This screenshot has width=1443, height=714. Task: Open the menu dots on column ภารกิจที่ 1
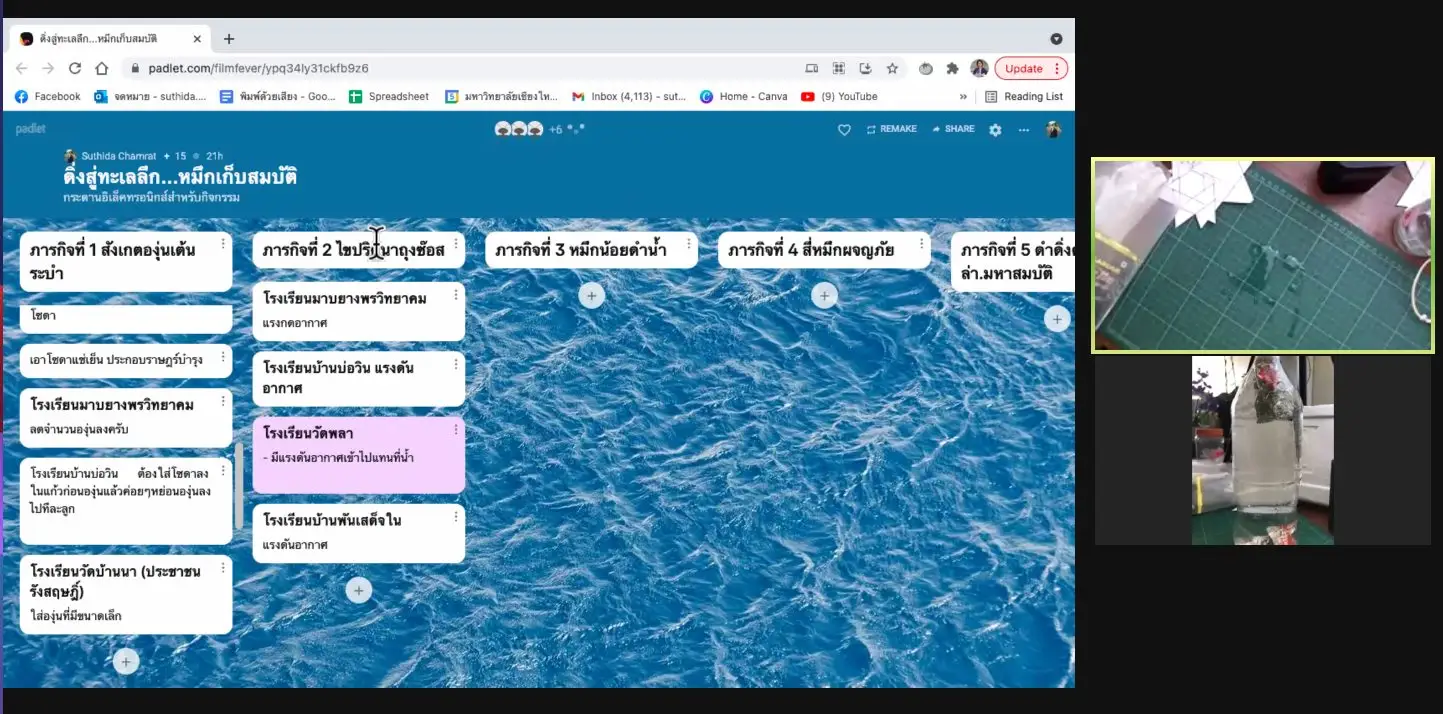(223, 242)
